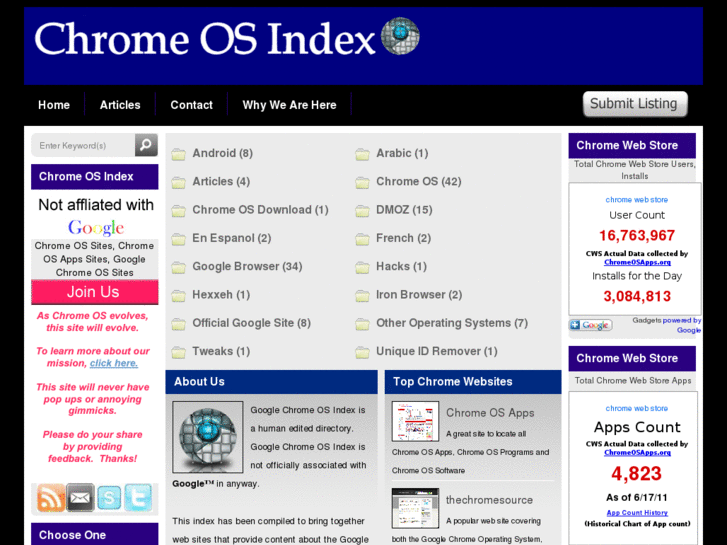Click the Arabic category folder icon

(x=362, y=154)
